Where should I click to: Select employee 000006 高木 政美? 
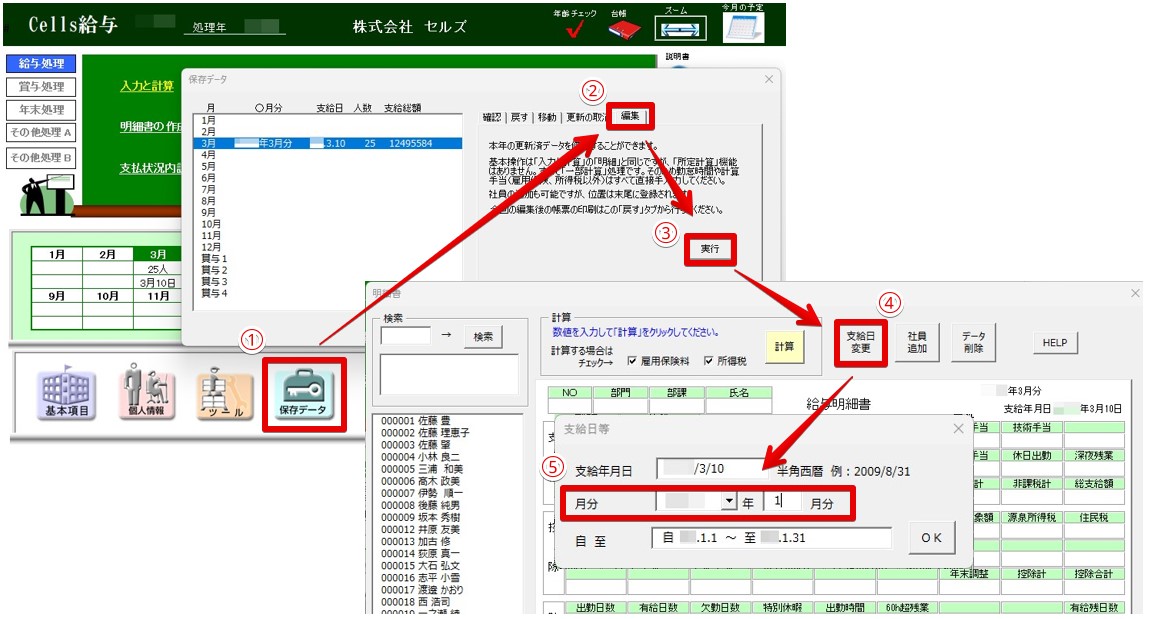[421, 481]
